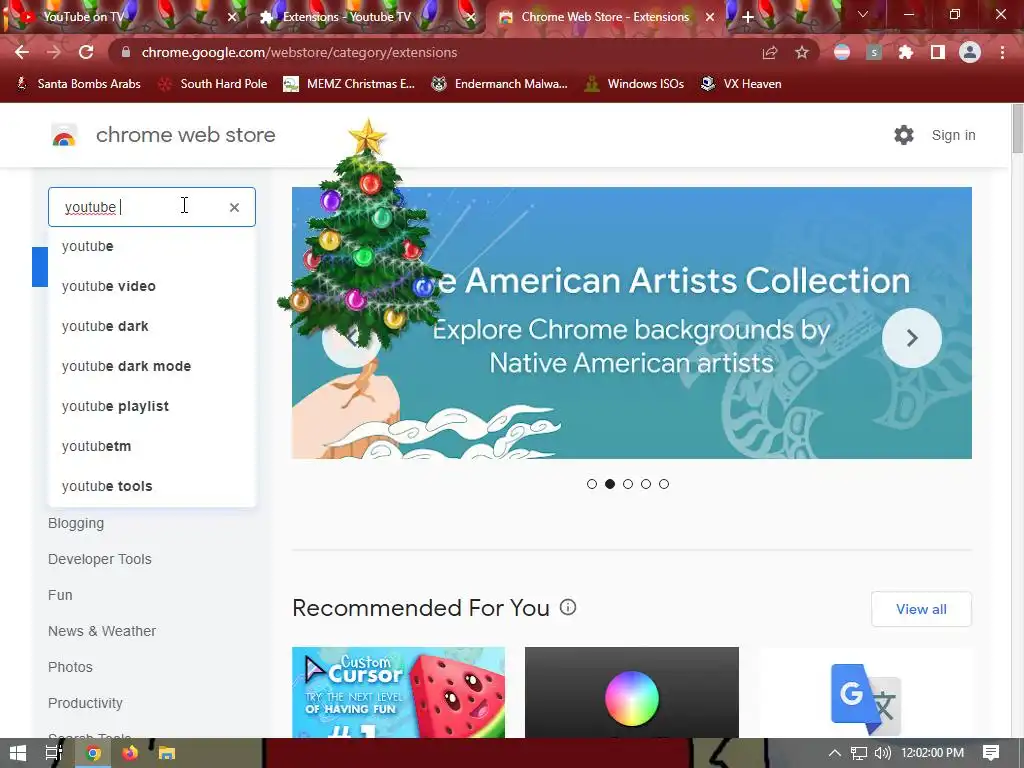The image size is (1024, 768).
Task: Open a new tab with plus button
Action: 748,17
